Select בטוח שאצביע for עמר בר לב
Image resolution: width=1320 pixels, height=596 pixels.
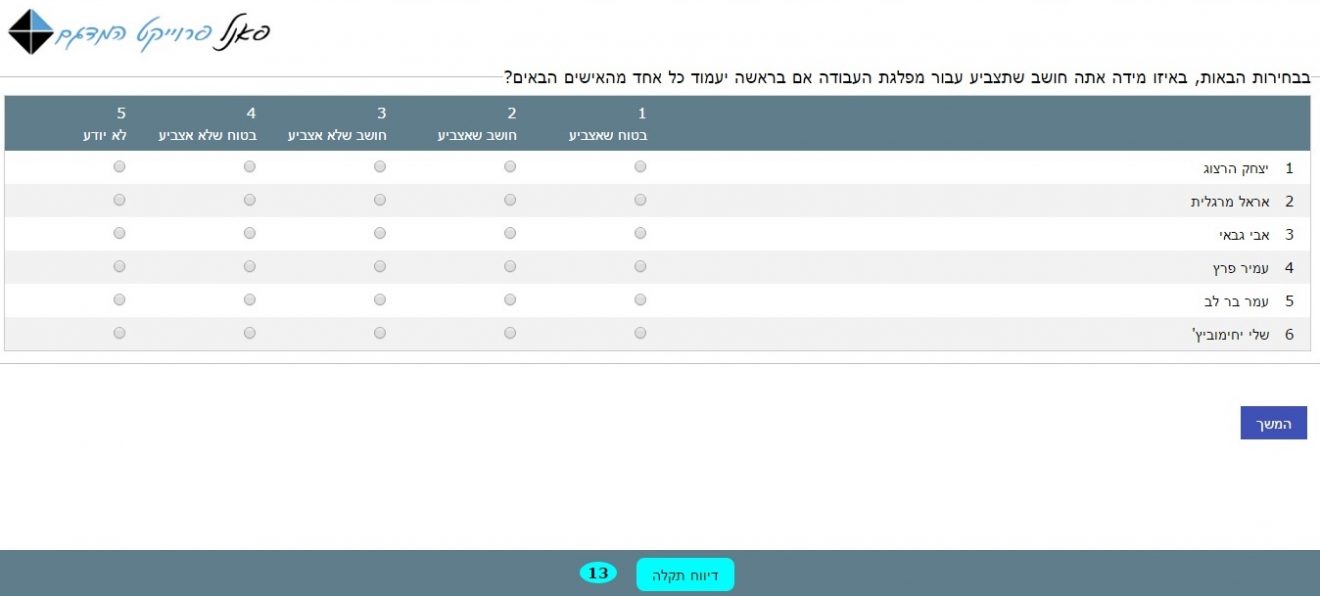coord(640,300)
